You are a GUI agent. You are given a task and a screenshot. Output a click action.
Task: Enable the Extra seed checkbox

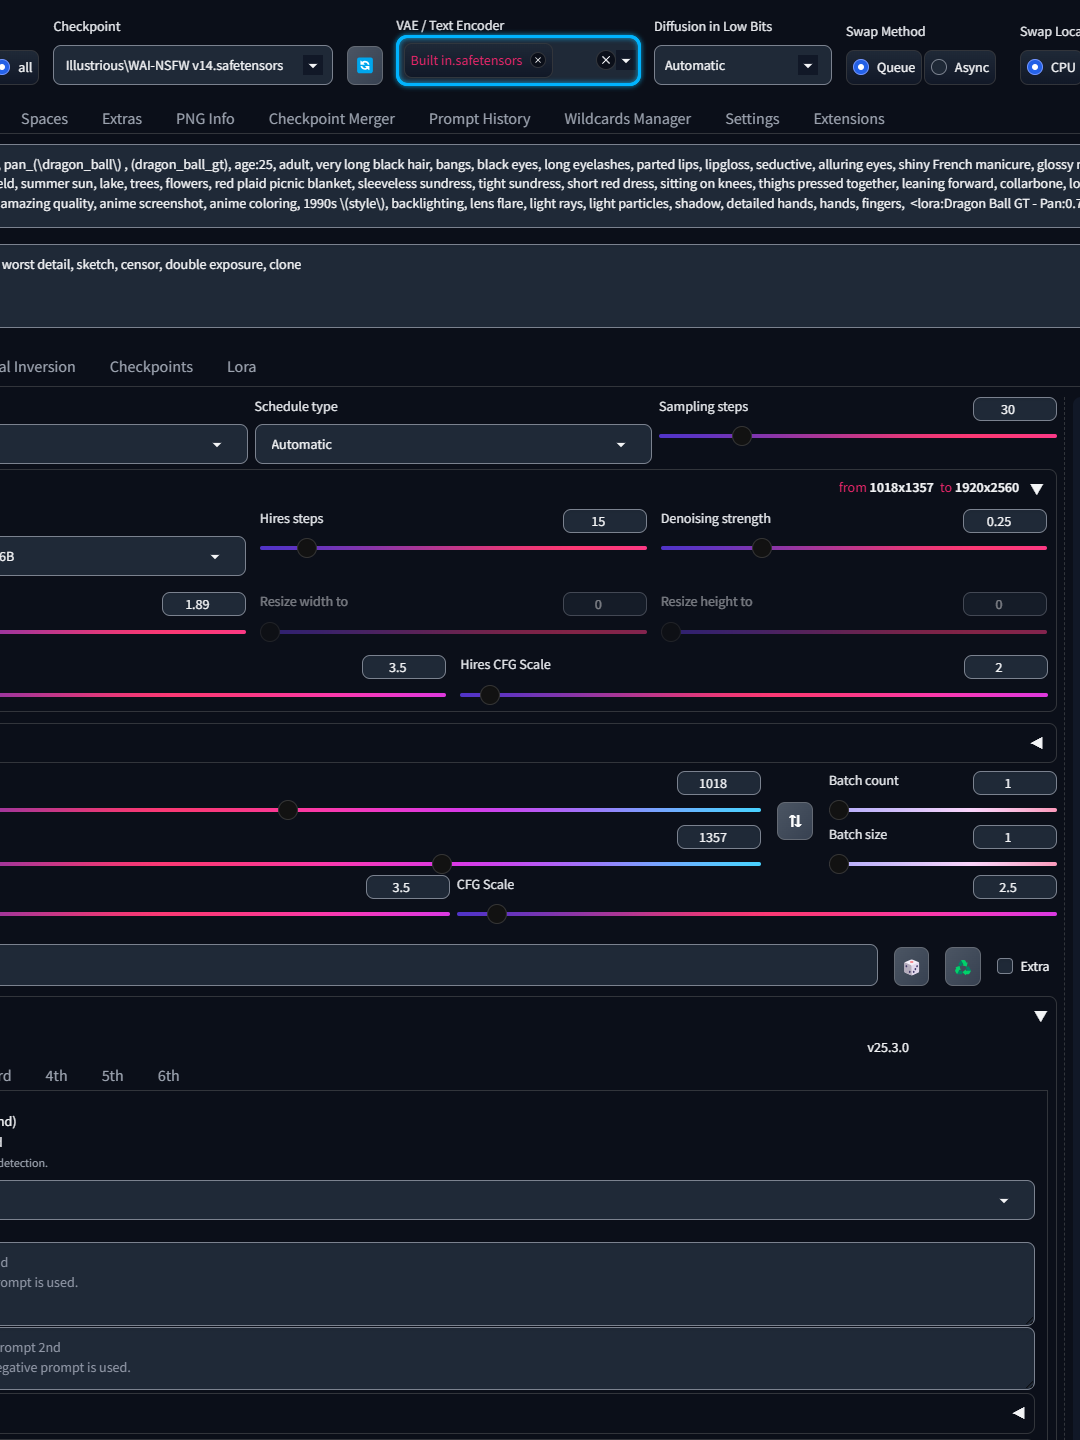[1005, 966]
